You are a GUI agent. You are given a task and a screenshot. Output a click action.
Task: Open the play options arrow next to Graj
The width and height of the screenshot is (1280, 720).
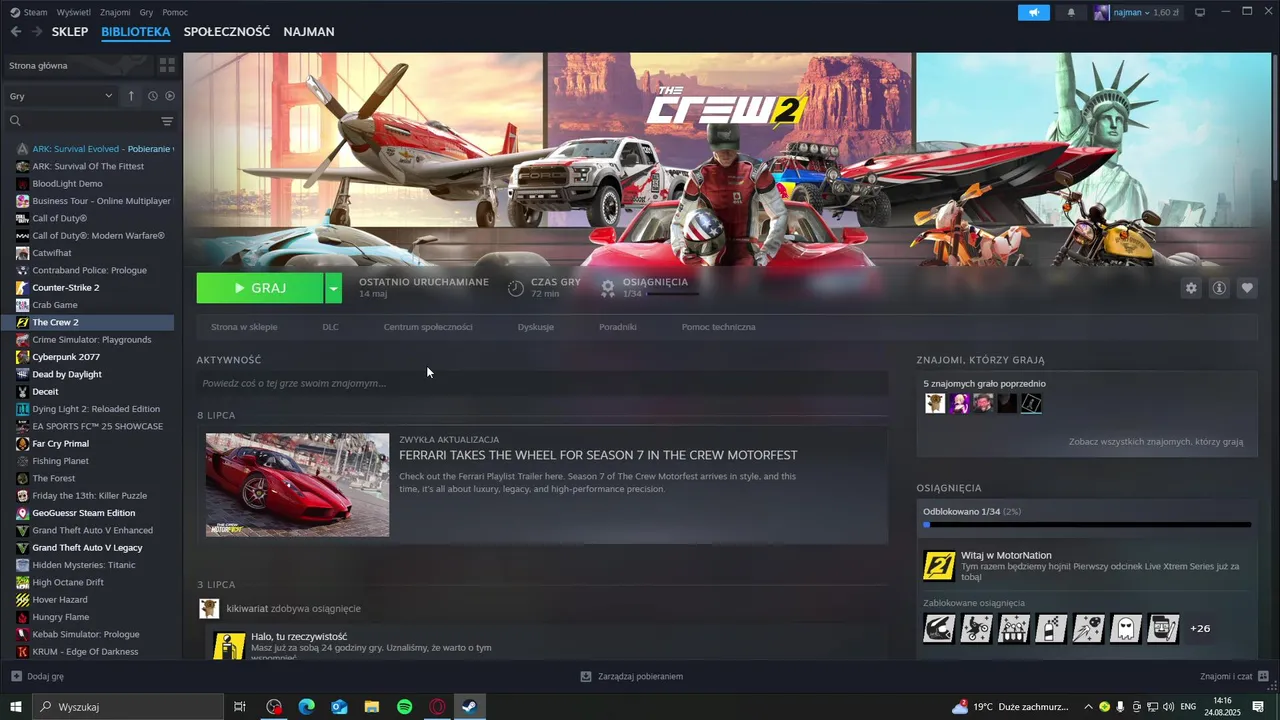[333, 288]
